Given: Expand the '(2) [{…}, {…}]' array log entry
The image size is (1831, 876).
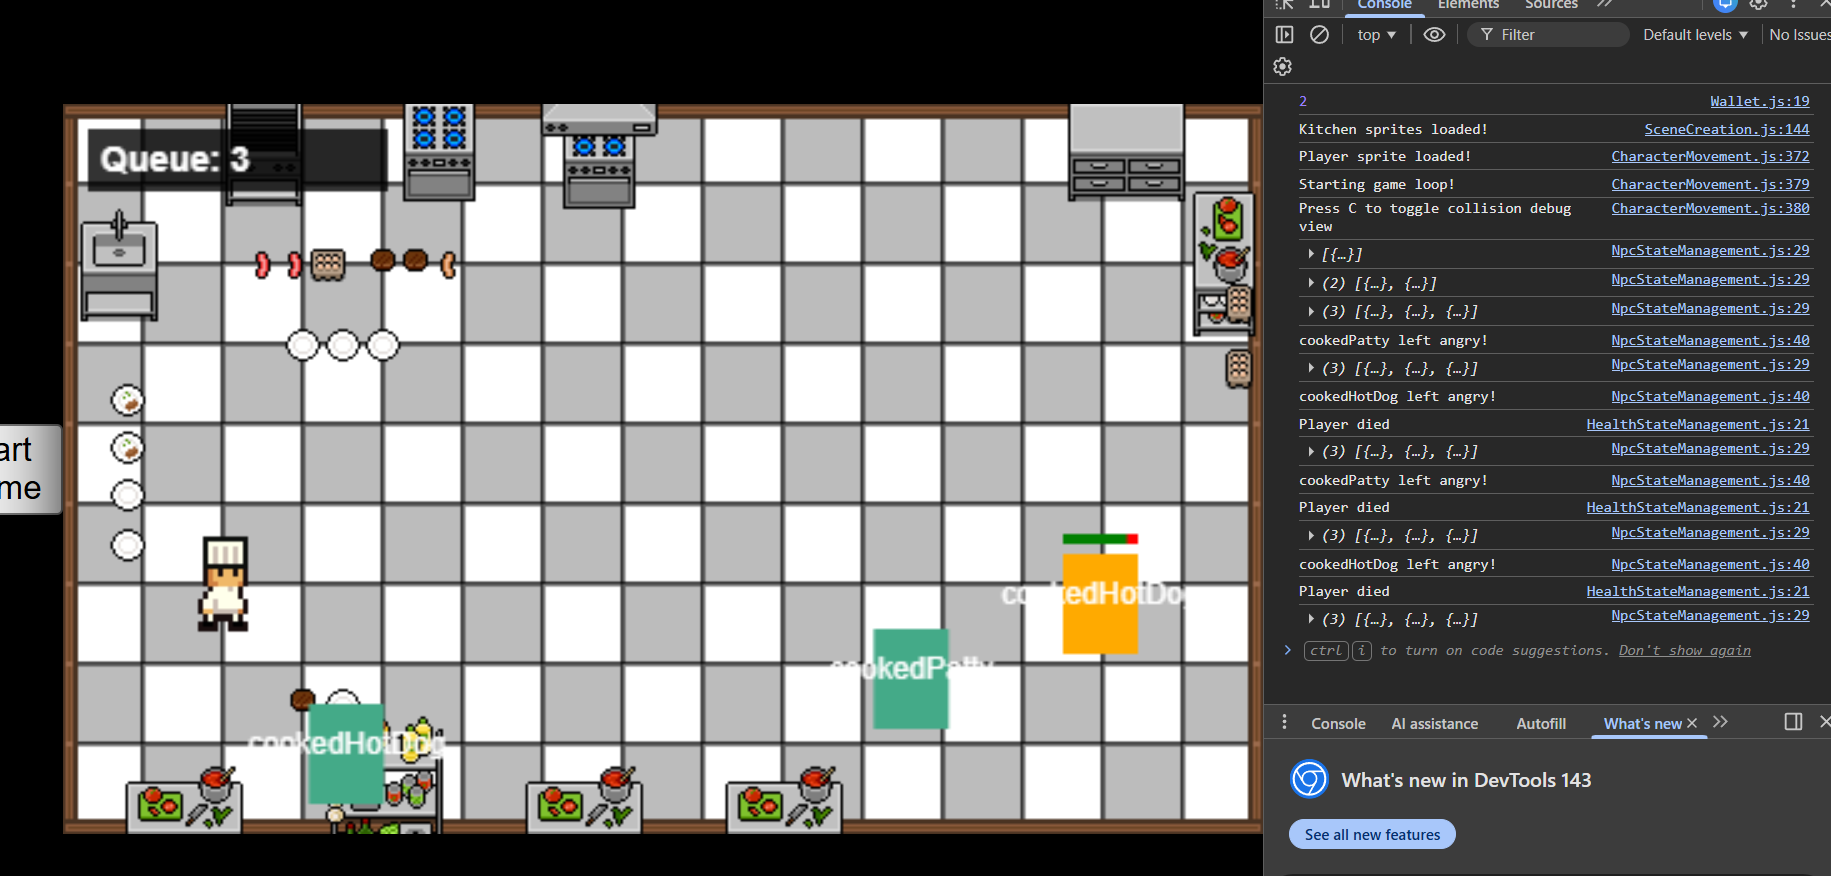Looking at the screenshot, I should point(1311,283).
